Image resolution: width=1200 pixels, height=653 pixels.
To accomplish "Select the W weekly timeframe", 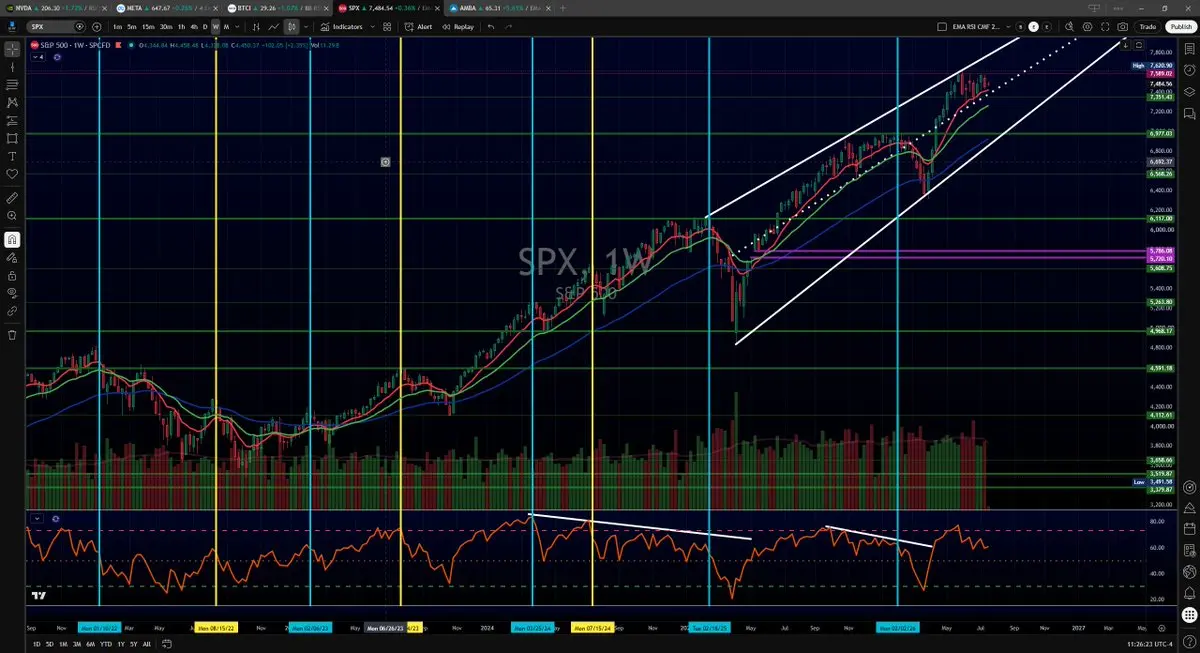I will tap(215, 26).
